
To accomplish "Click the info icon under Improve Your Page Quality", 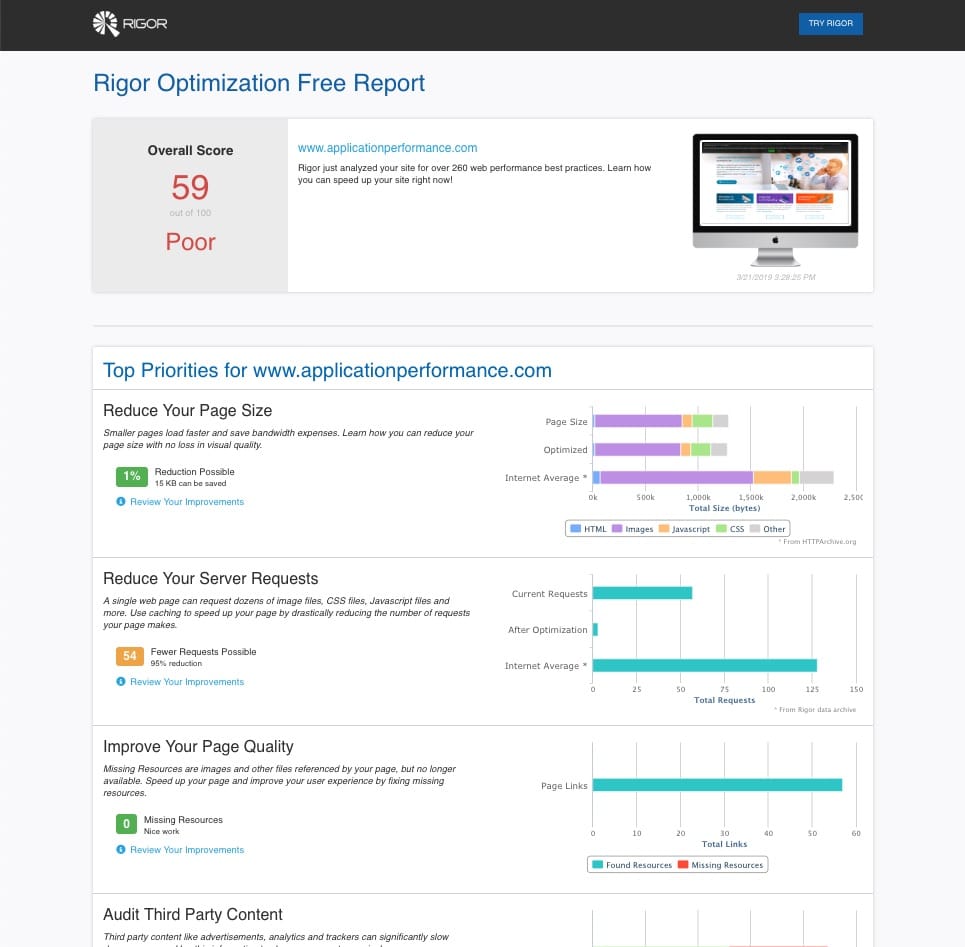I will [x=121, y=849].
